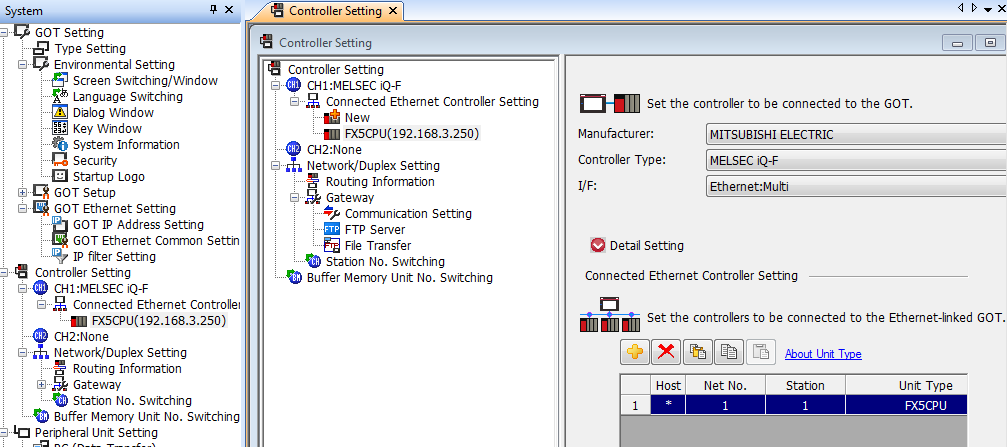This screenshot has width=1007, height=447.
Task: Click the New controller icon in dialog tree
Action: 332,118
